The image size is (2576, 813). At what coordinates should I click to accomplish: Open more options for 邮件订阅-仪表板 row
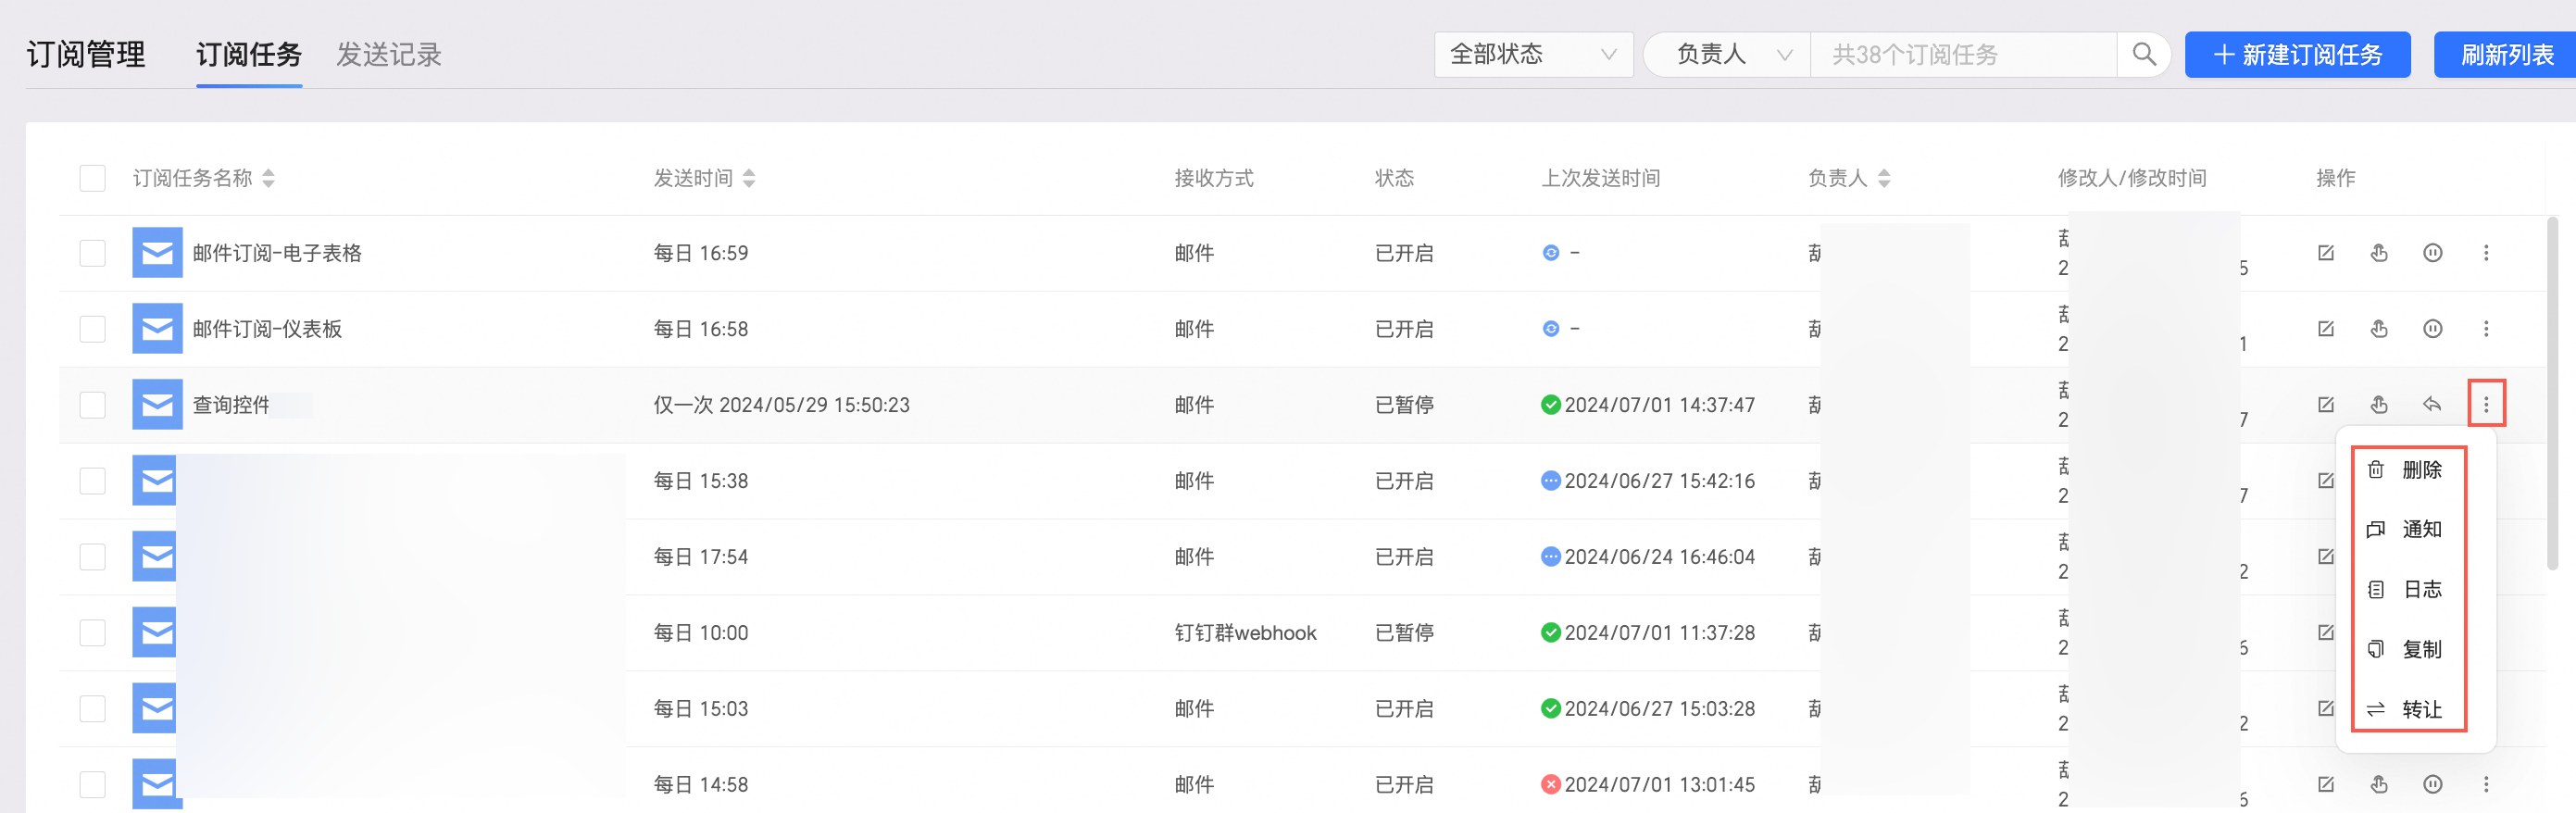click(2485, 329)
